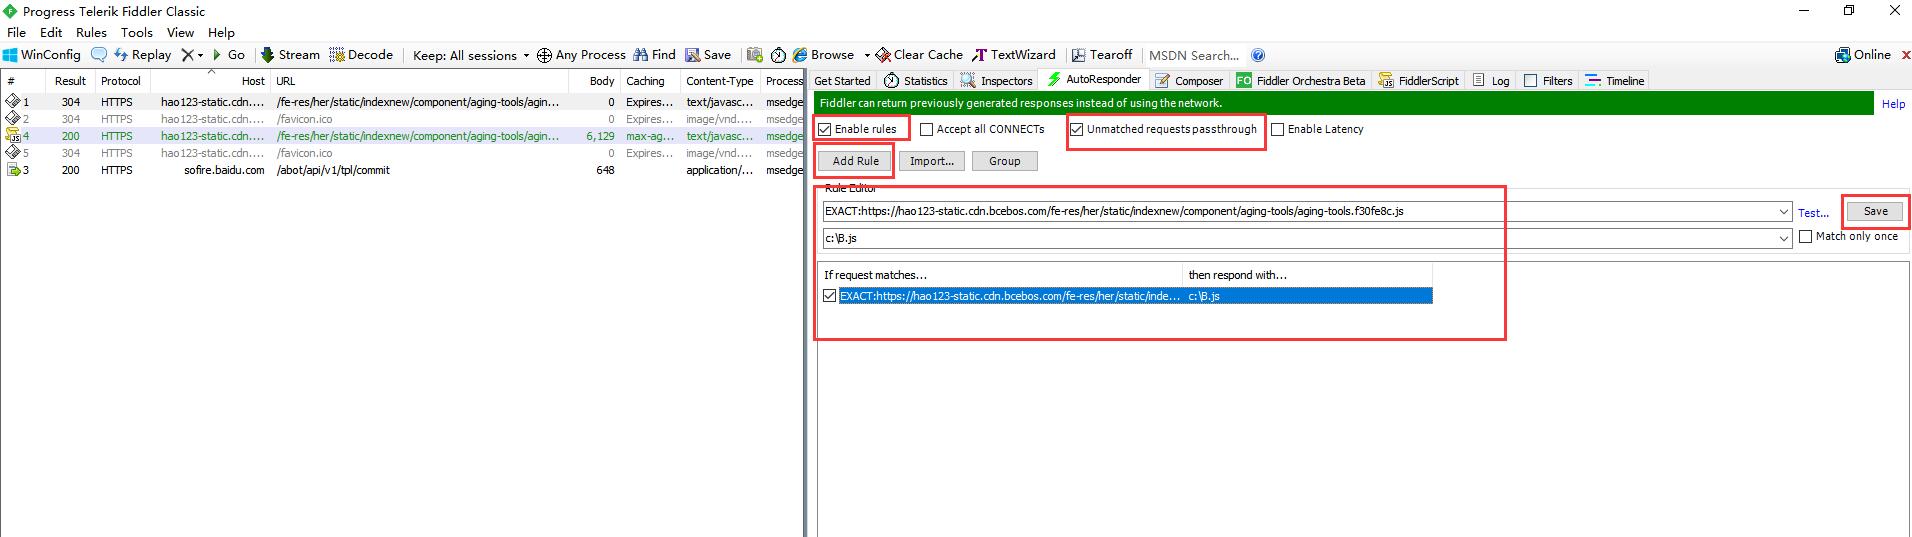Check the Enable Latency option

pos(1278,129)
